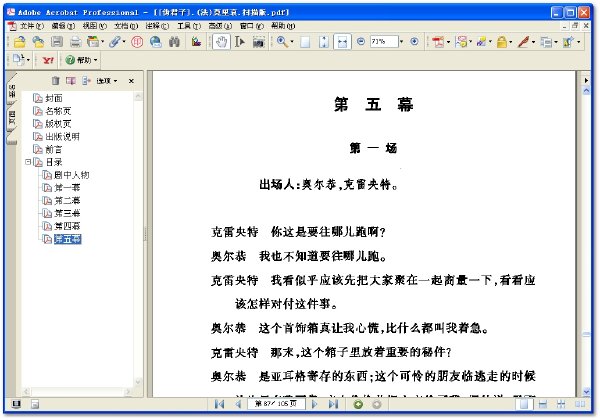Screen dimensions: 600x420
Task: Open the 文件 menu
Action: pyautogui.click(x=32, y=26)
